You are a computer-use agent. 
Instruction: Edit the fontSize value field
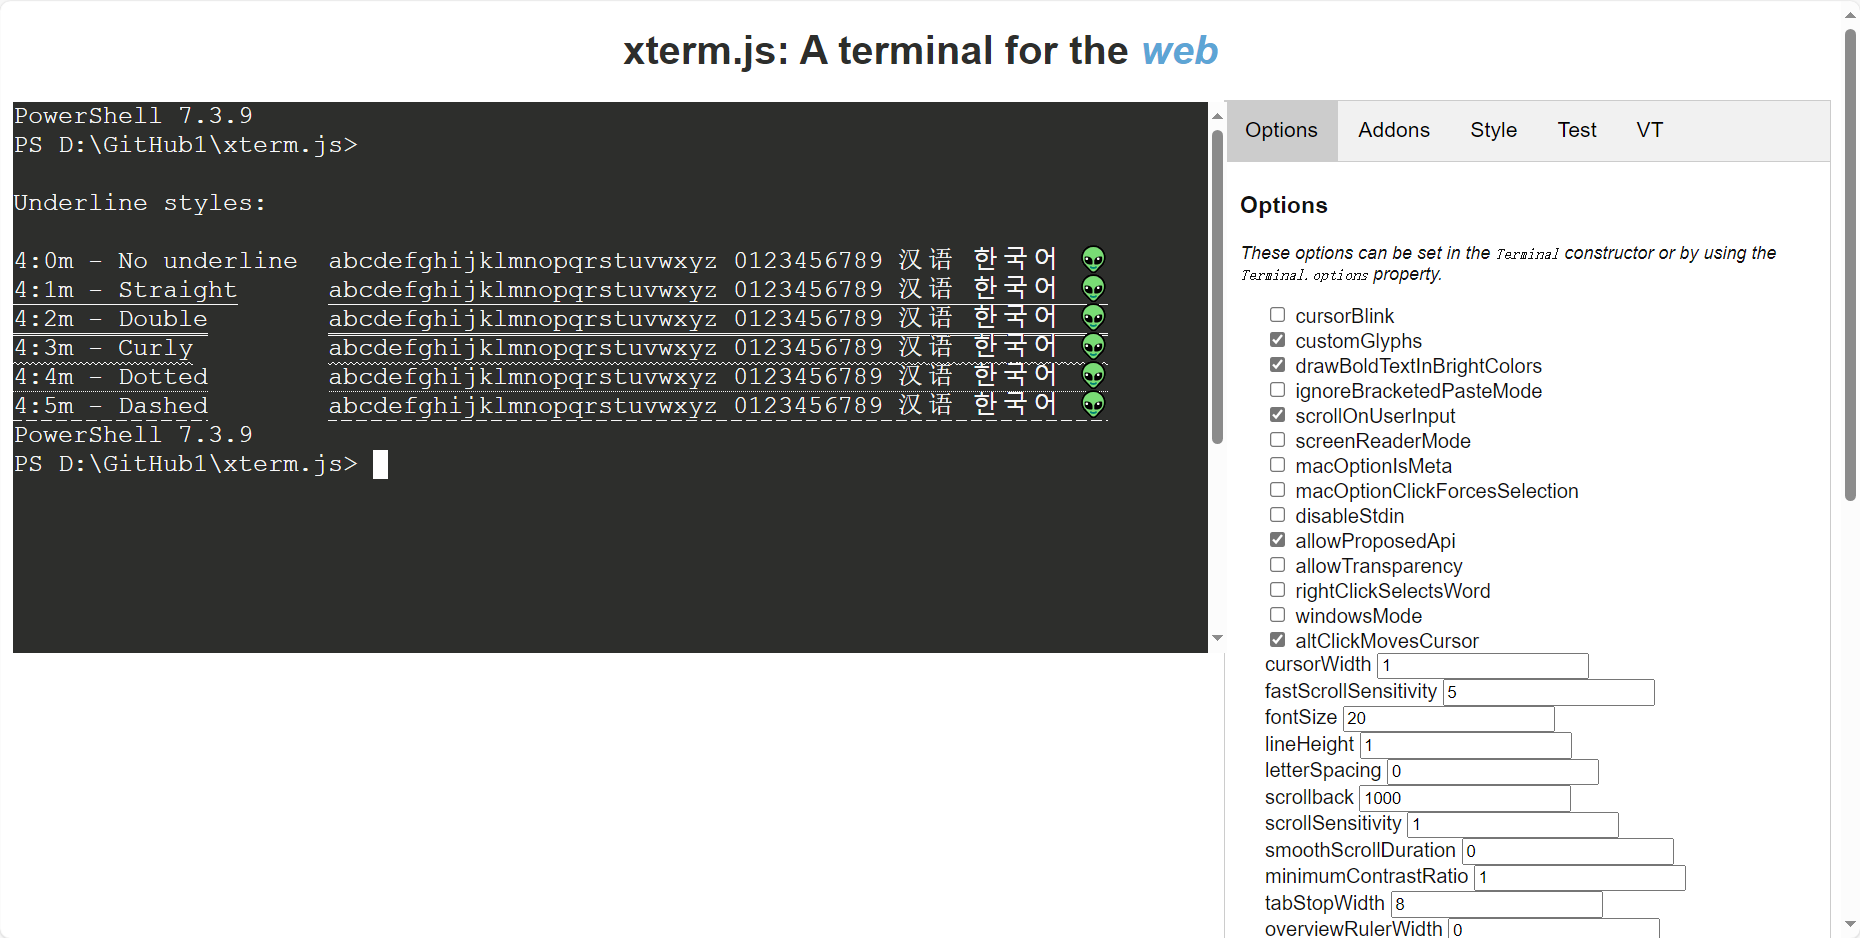coord(1449,718)
